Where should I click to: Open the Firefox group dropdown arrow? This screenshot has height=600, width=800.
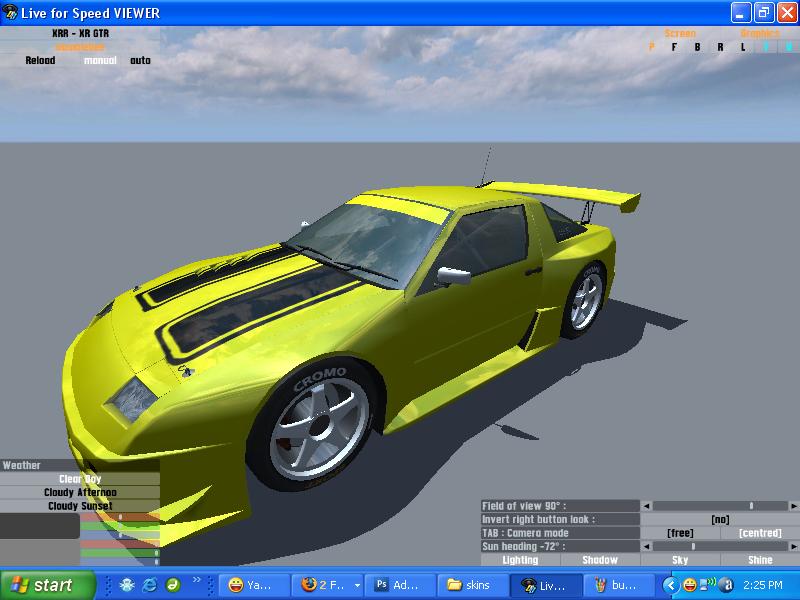point(357,586)
